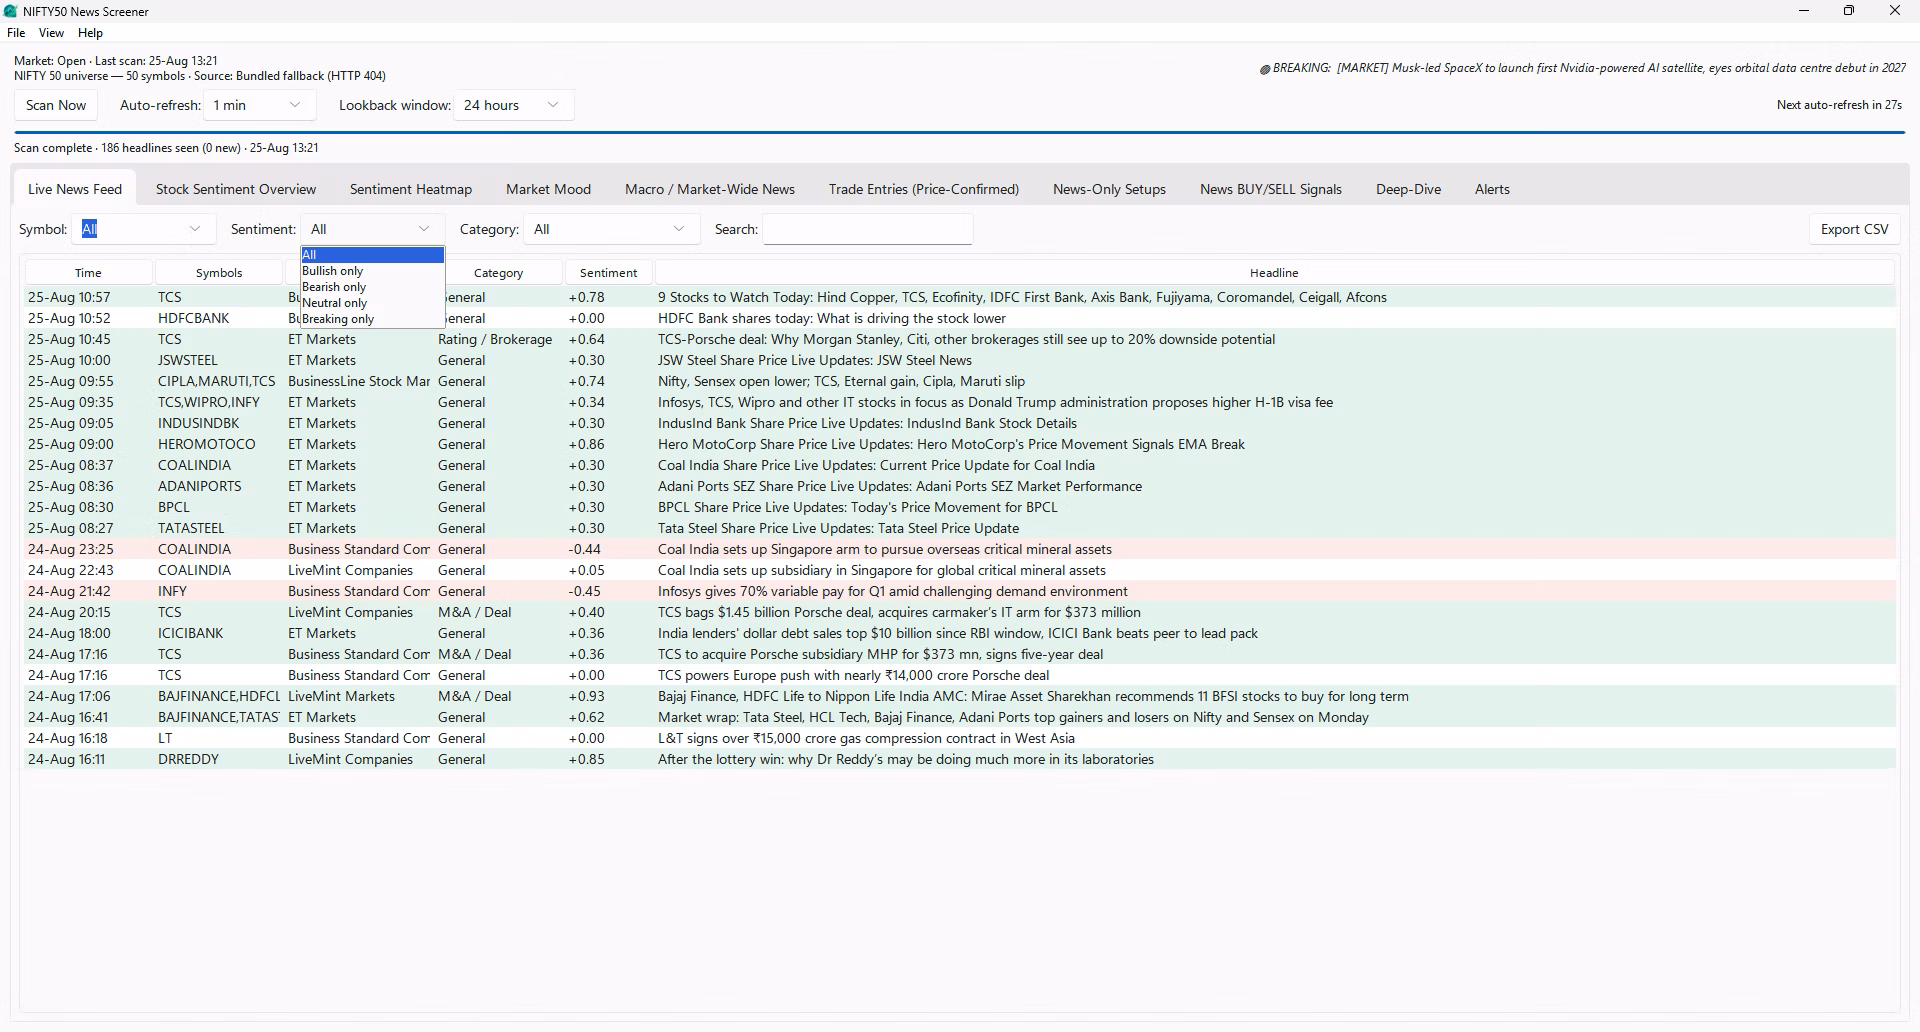
Task: Click -0.44 sentiment for COALINDIA
Action: [585, 549]
